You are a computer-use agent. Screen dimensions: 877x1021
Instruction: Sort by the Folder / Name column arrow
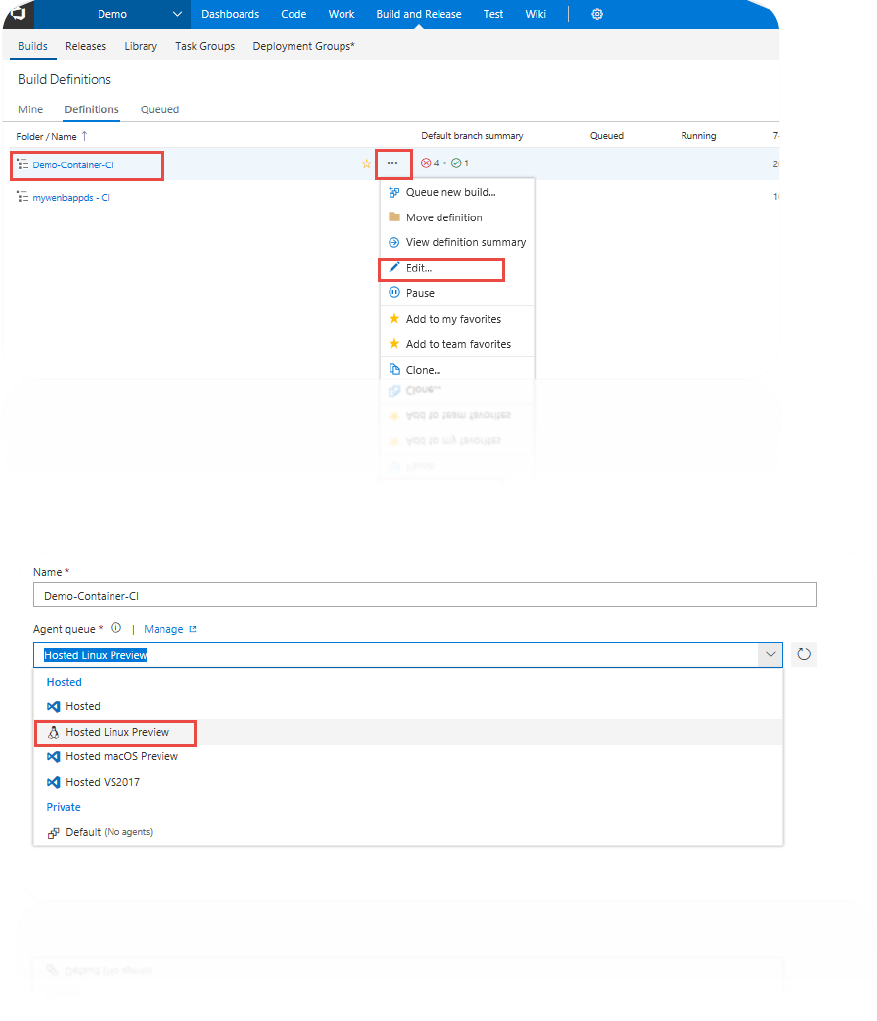(x=84, y=136)
